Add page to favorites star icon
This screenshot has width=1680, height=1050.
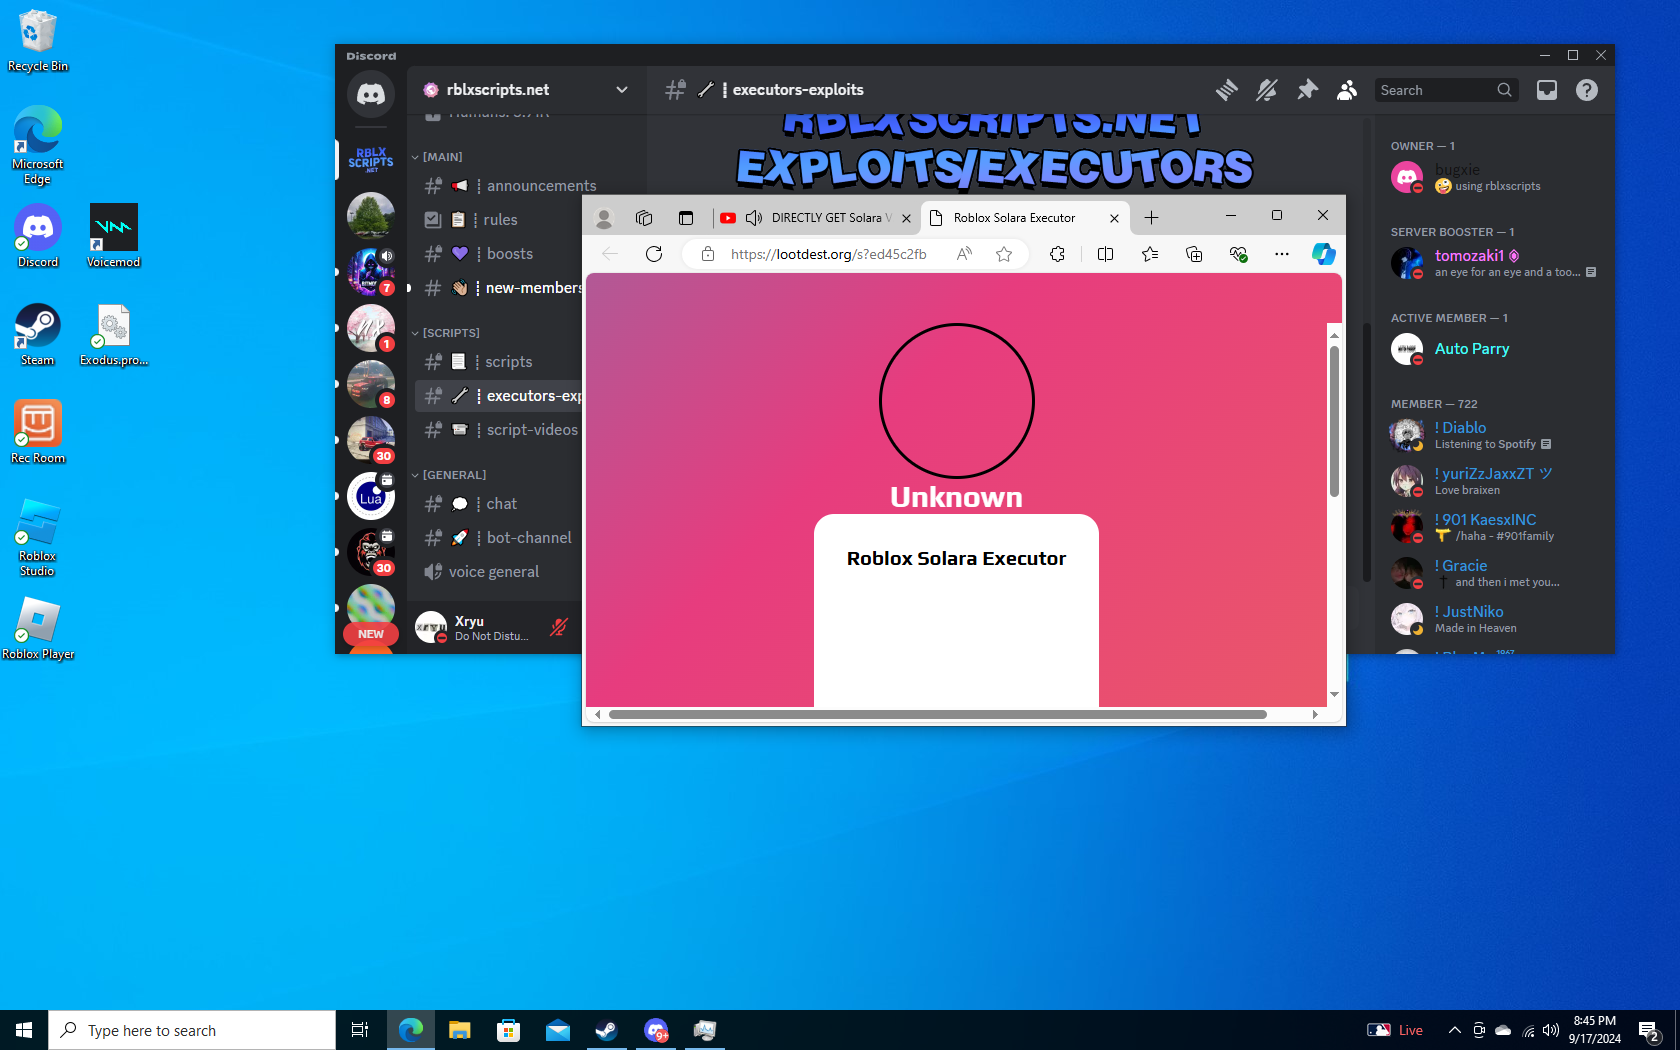click(1004, 254)
